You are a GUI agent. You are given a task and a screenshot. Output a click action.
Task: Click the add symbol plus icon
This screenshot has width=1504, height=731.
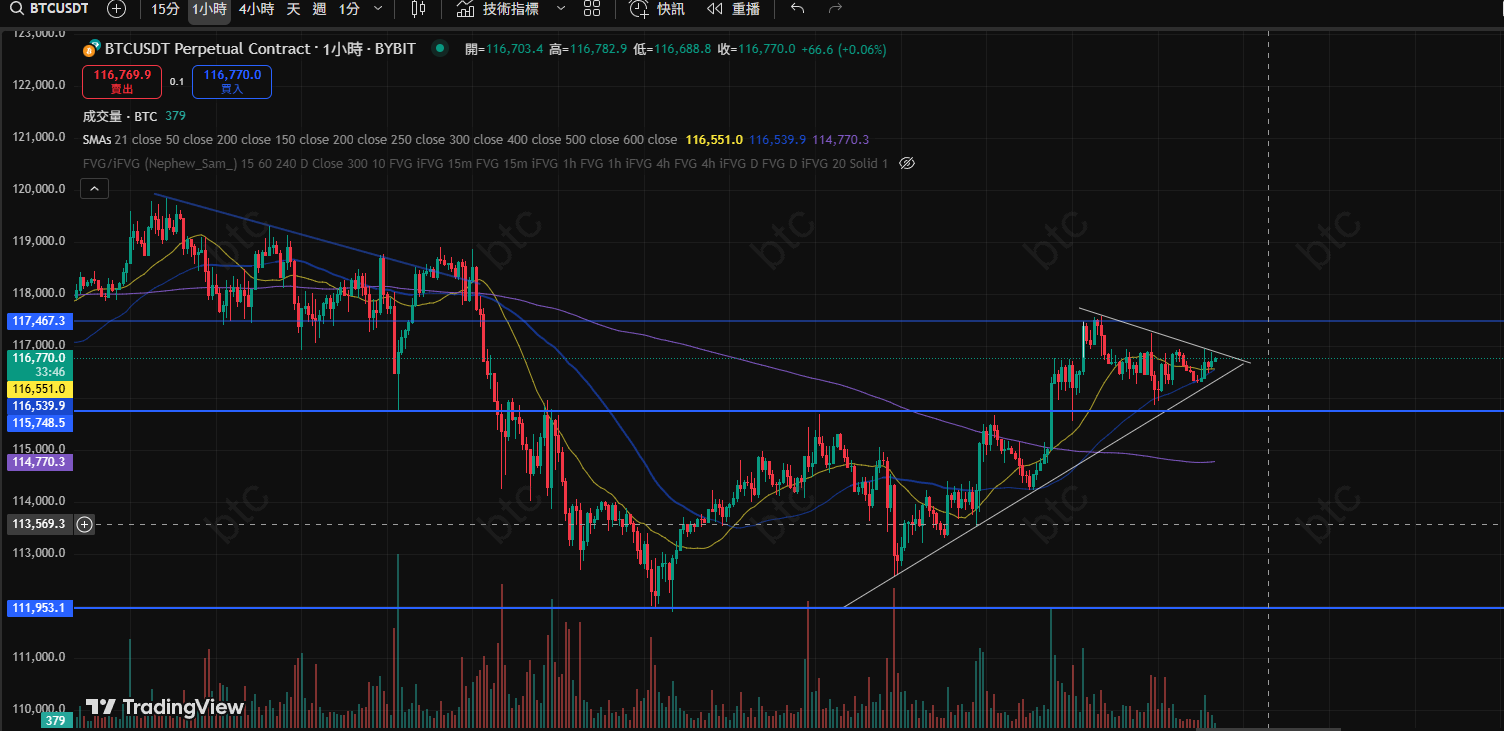point(117,9)
